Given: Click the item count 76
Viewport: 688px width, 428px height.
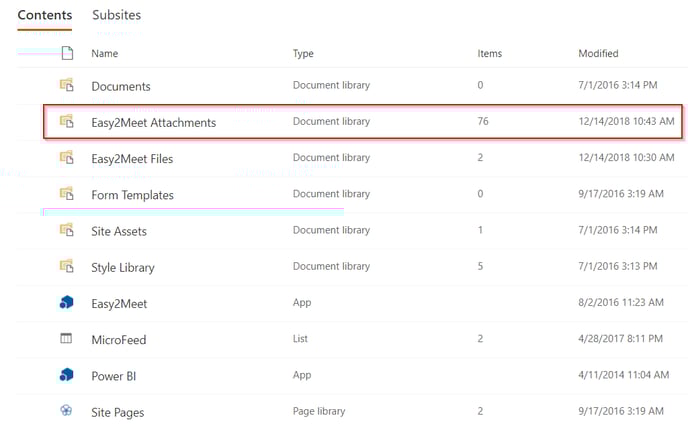Looking at the screenshot, I should pyautogui.click(x=483, y=121).
